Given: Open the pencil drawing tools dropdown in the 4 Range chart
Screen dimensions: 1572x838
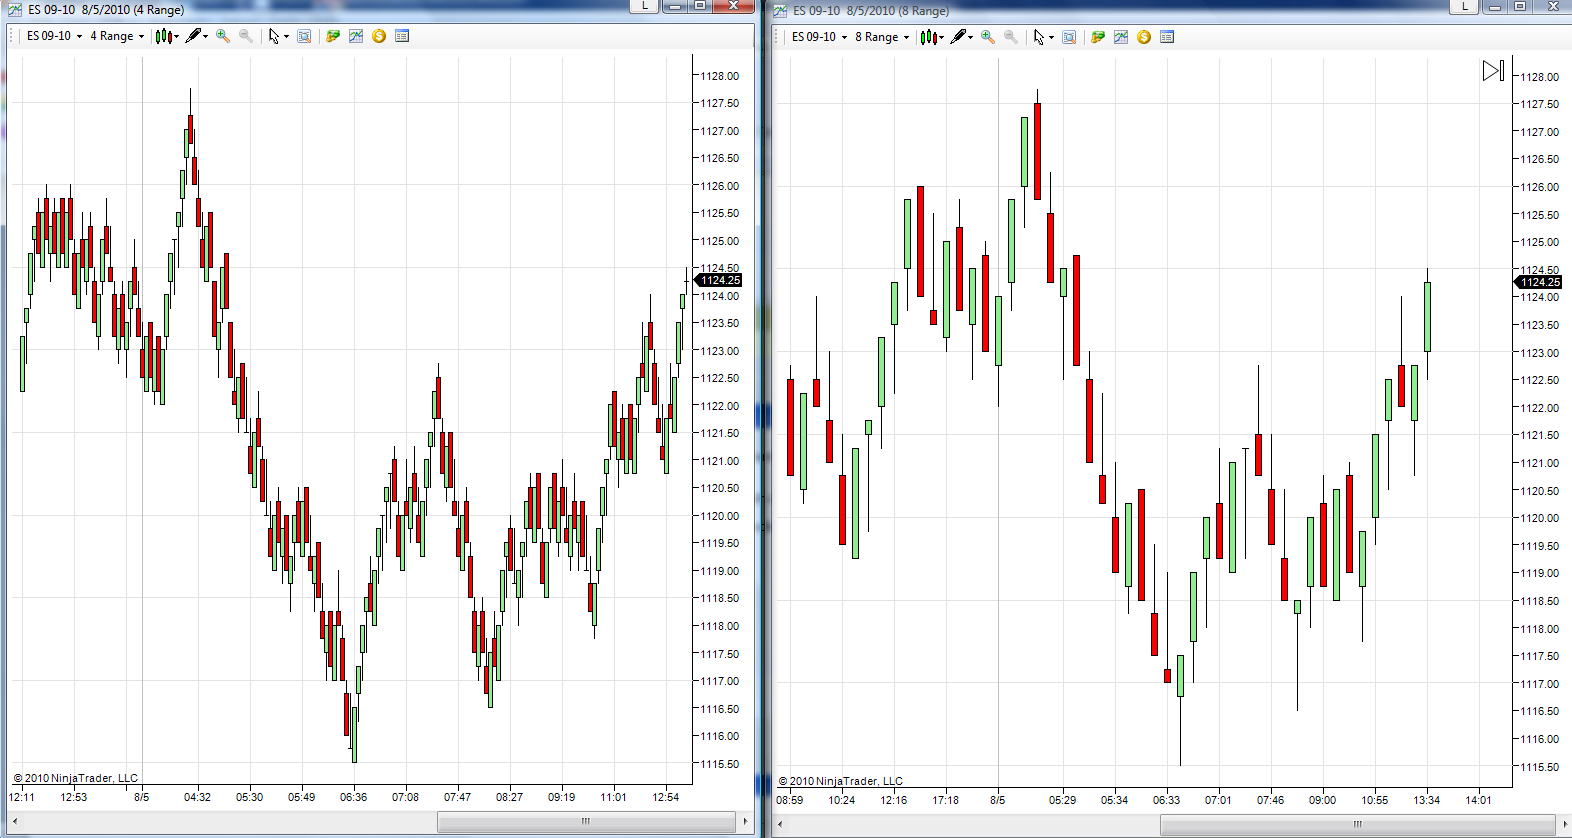Looking at the screenshot, I should (x=196, y=36).
